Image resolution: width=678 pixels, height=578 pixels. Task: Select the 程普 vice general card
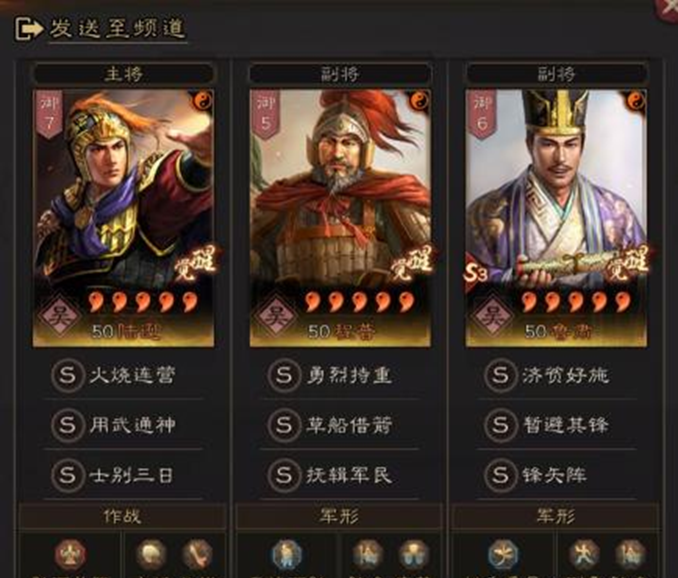[x=340, y=218]
